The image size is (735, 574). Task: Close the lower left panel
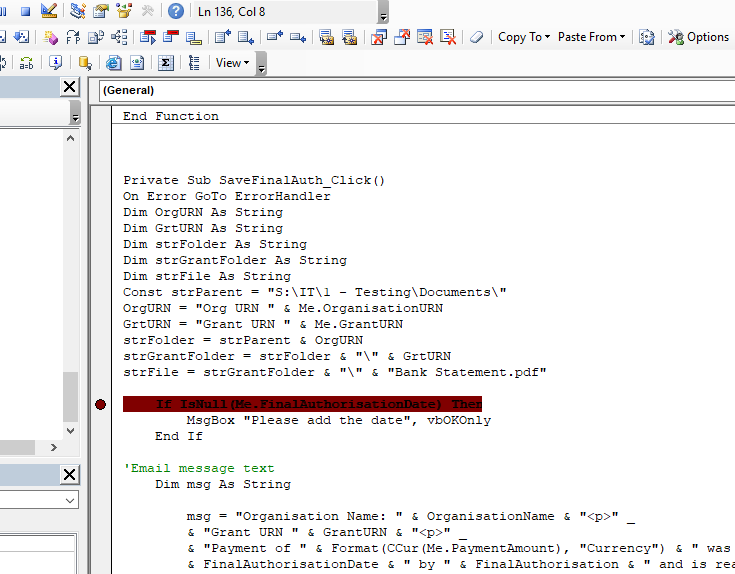tap(69, 475)
